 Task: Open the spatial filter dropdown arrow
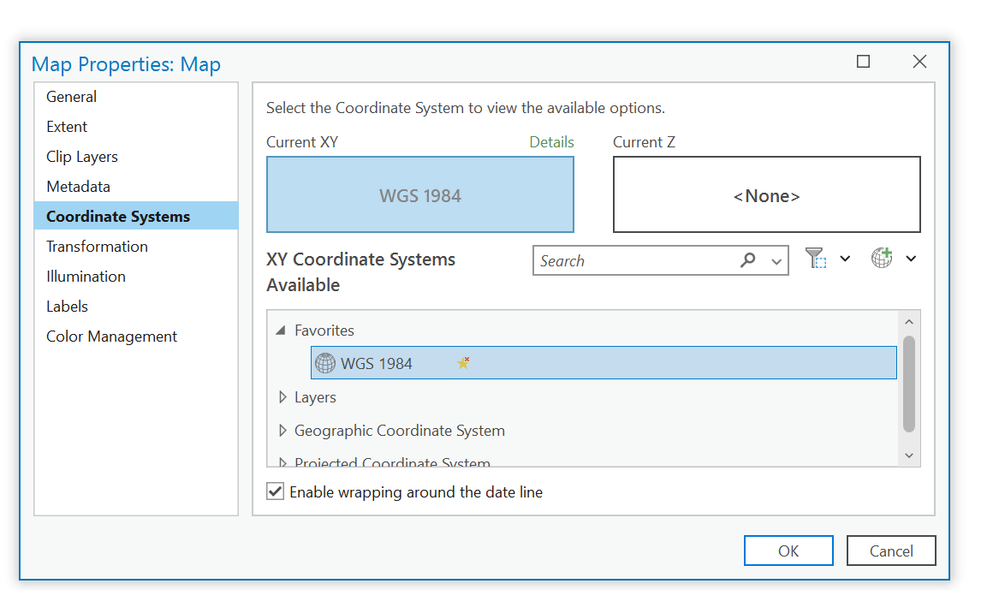[845, 259]
